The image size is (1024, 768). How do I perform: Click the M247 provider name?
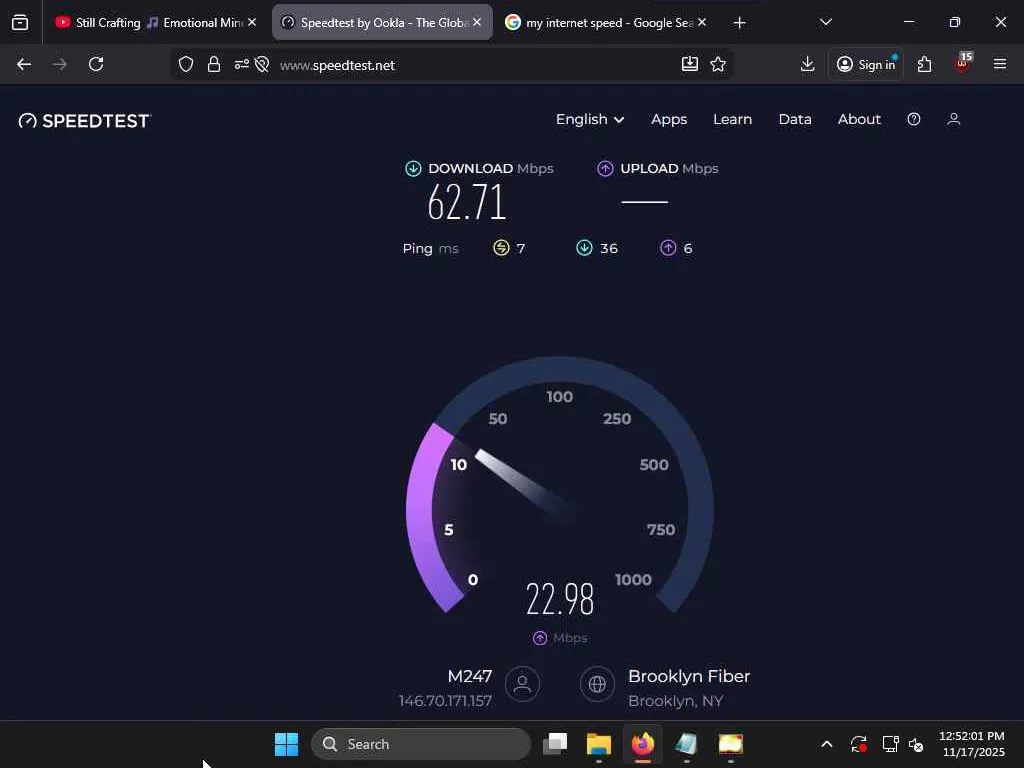470,676
